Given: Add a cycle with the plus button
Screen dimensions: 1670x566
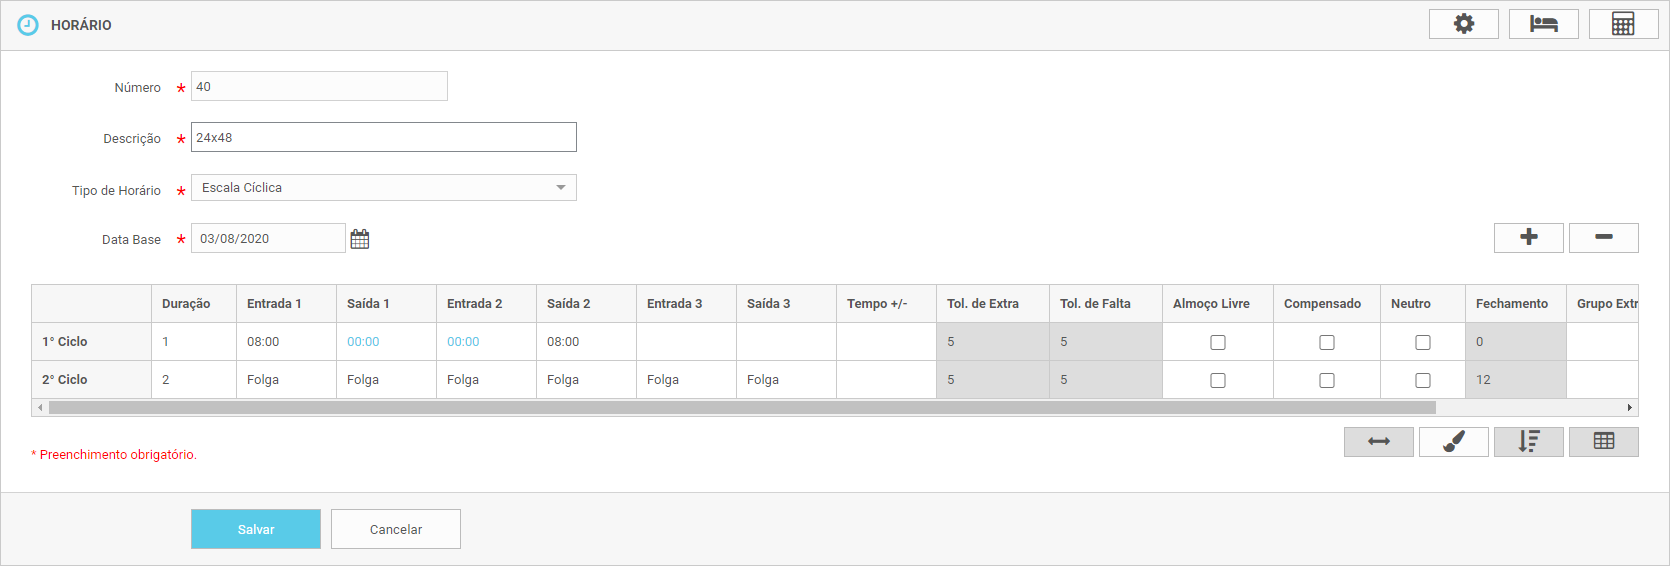Looking at the screenshot, I should point(1528,237).
